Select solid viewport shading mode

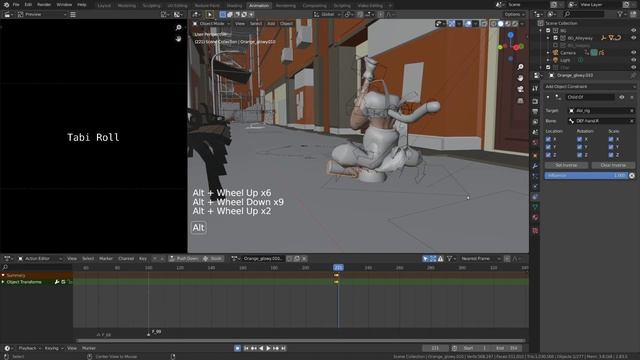click(x=500, y=24)
